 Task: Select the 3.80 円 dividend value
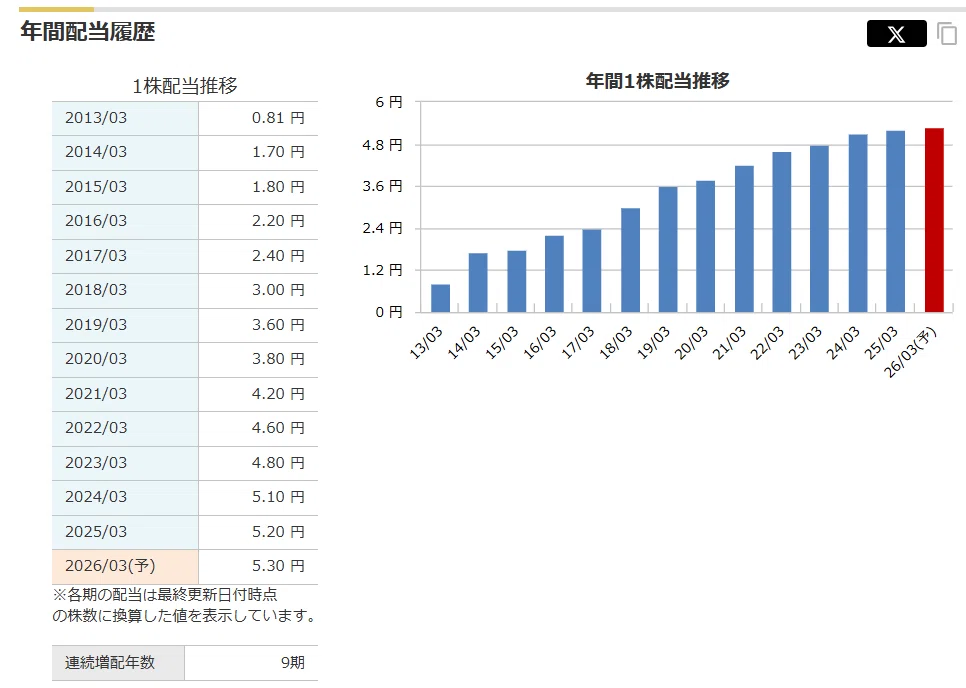[x=278, y=358]
